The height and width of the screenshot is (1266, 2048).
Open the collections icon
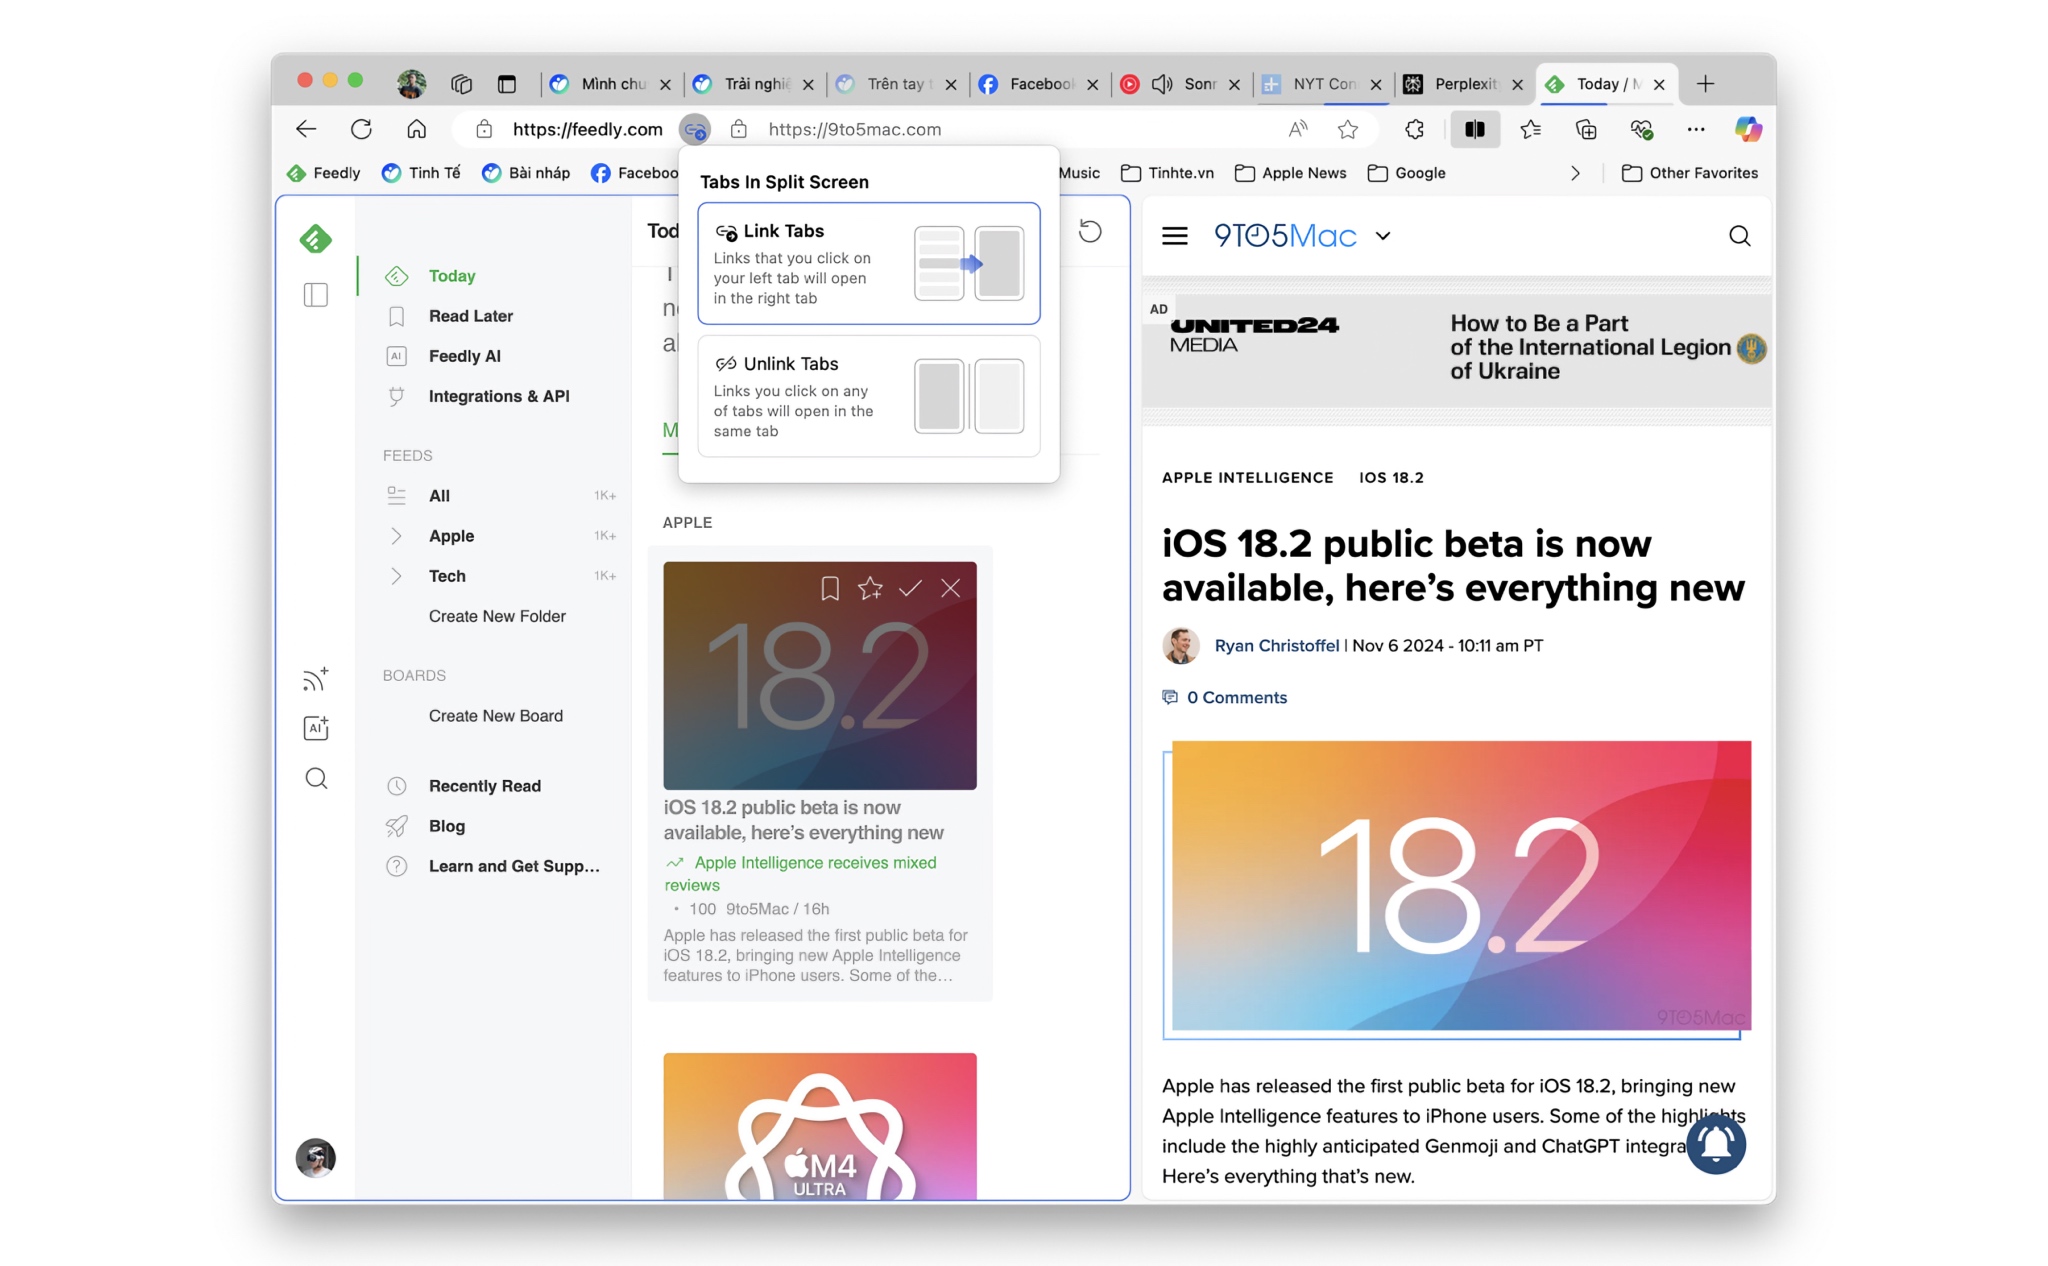pyautogui.click(x=1586, y=129)
